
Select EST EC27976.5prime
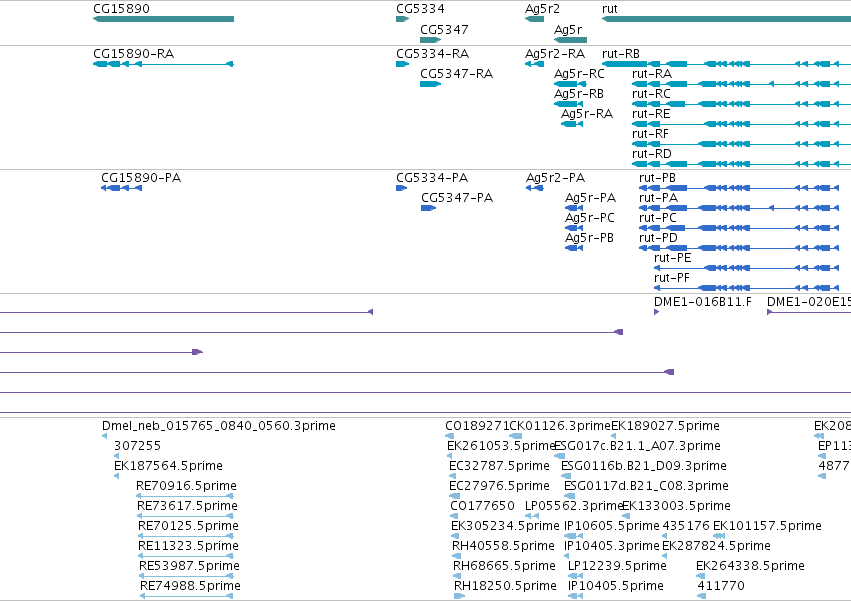coord(499,486)
